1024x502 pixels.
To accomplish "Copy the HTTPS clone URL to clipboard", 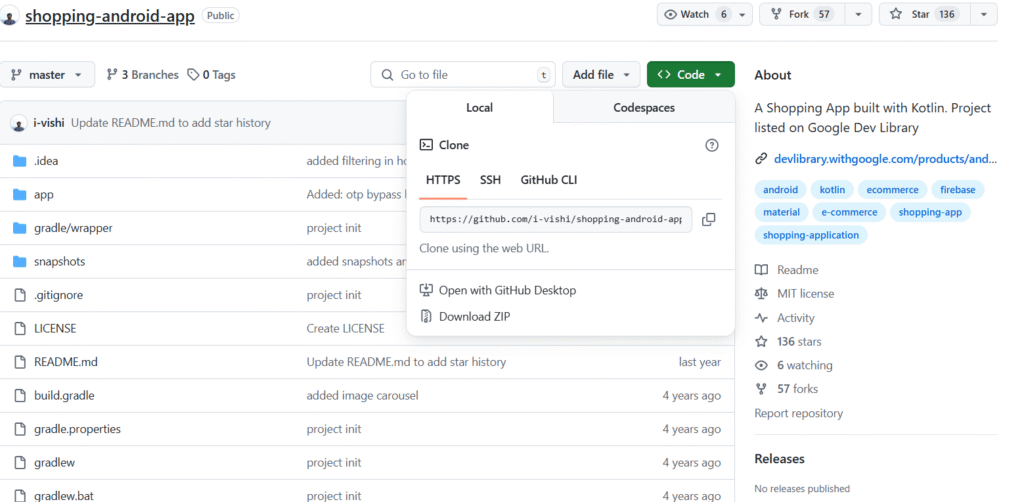I will point(709,219).
